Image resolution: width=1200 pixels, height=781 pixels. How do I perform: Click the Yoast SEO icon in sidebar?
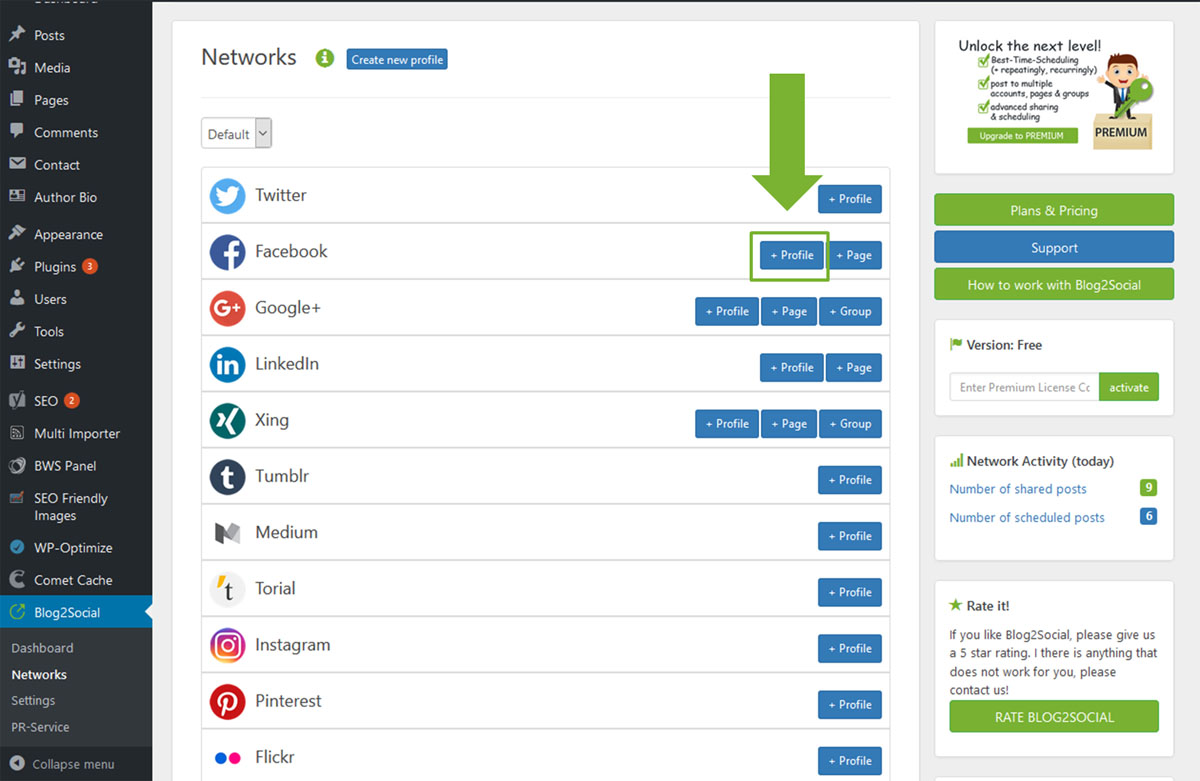click(x=17, y=401)
